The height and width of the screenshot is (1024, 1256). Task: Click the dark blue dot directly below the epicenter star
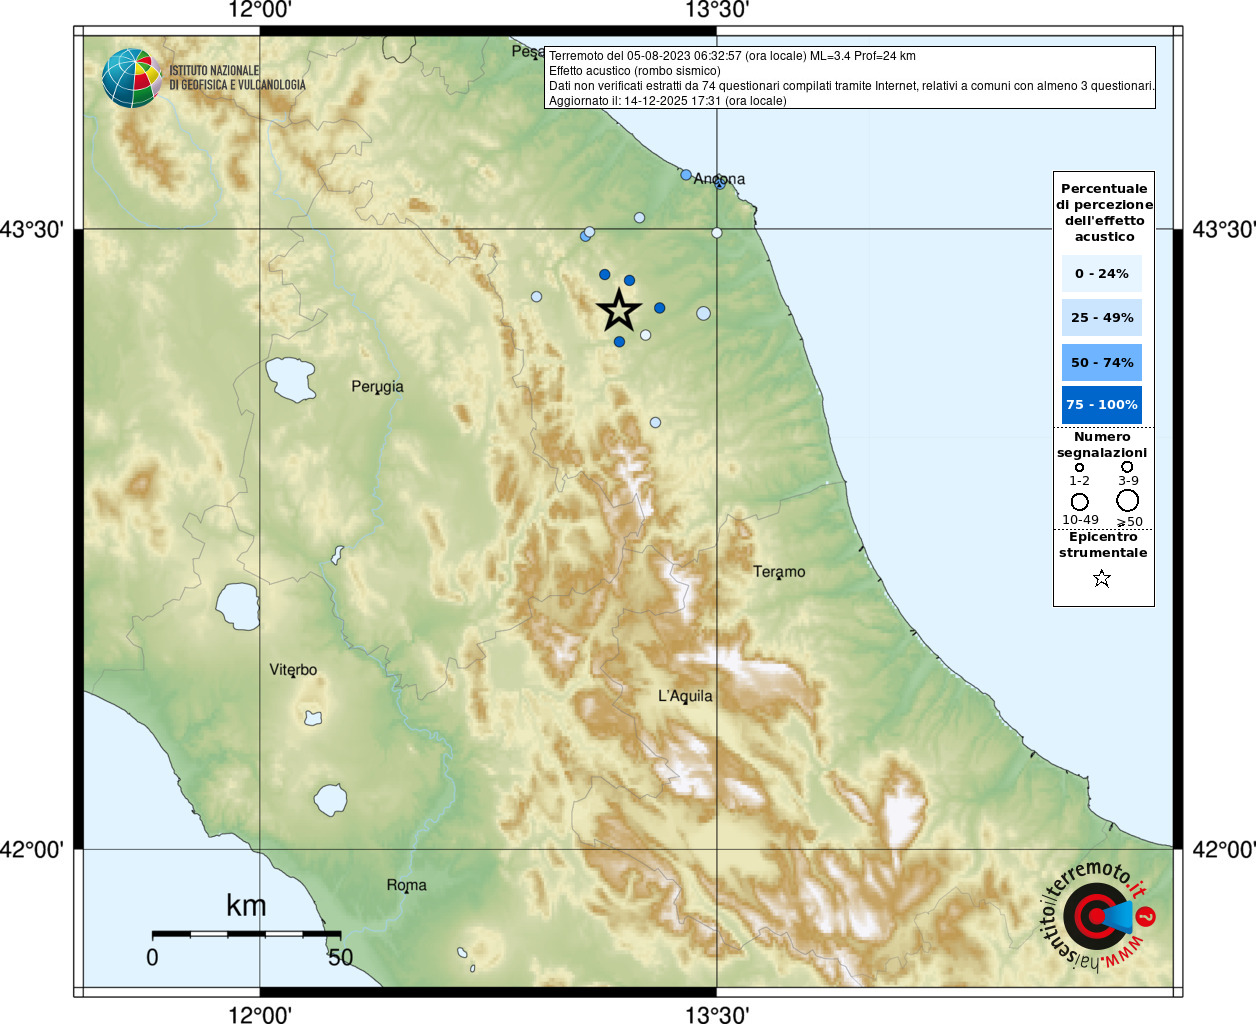619,342
